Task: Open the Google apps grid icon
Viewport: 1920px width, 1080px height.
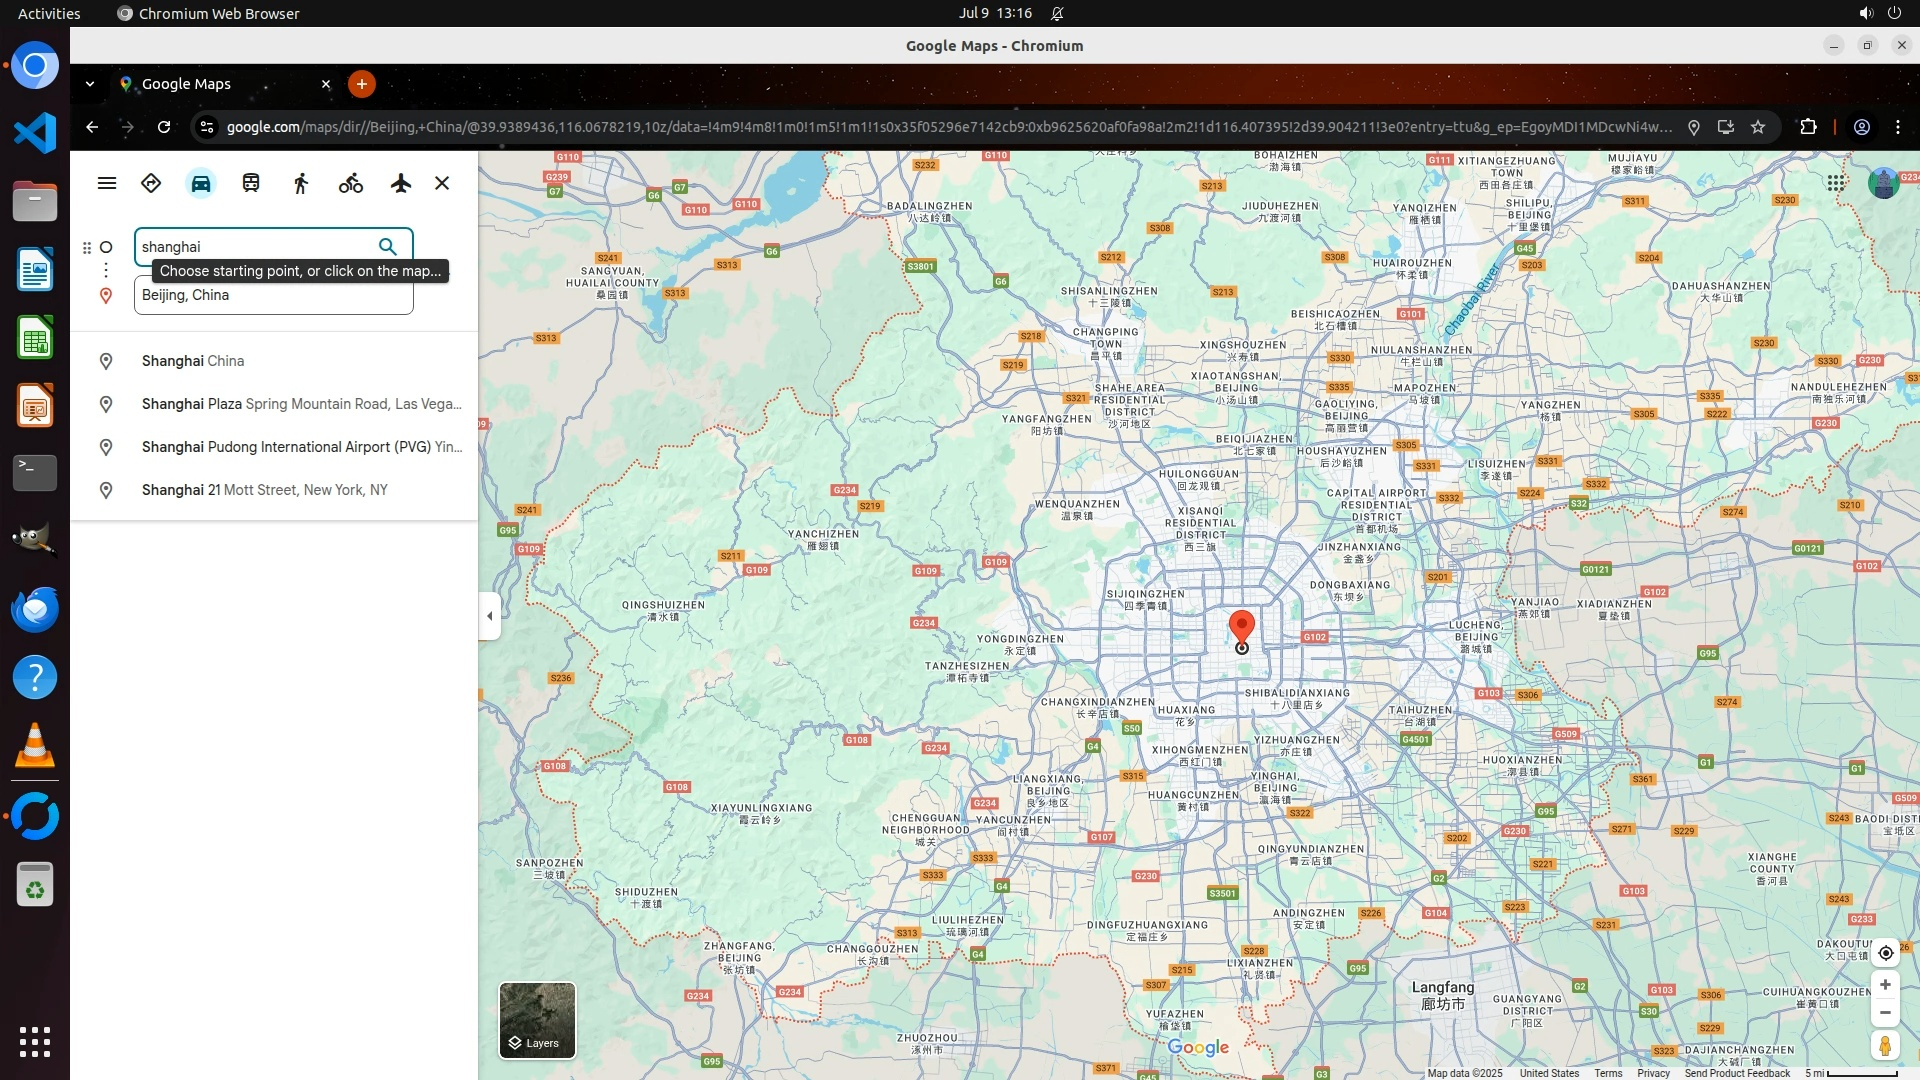Action: click(1836, 183)
